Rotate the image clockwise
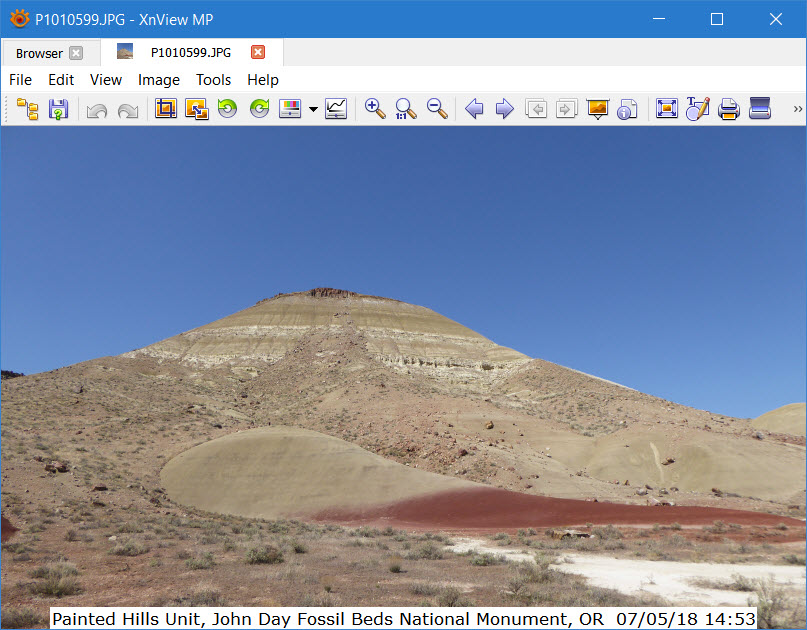 [259, 109]
